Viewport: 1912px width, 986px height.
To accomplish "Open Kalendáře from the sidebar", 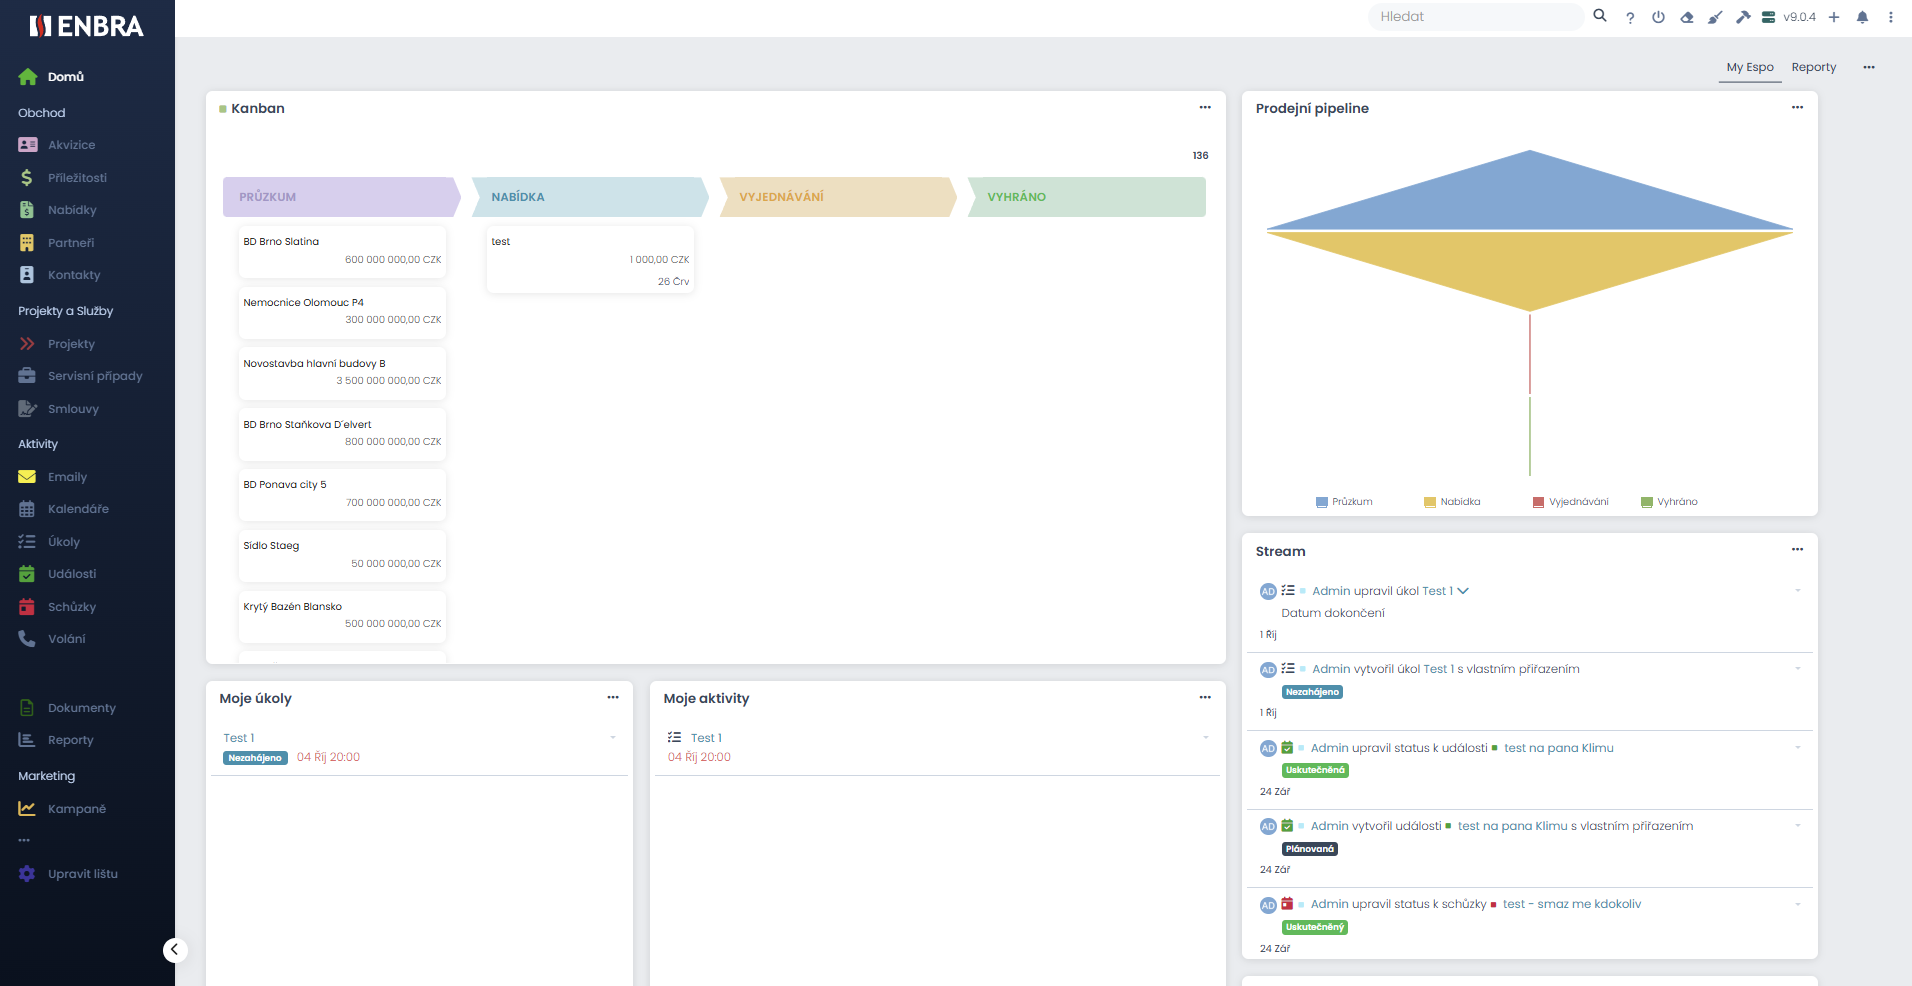I will [78, 509].
